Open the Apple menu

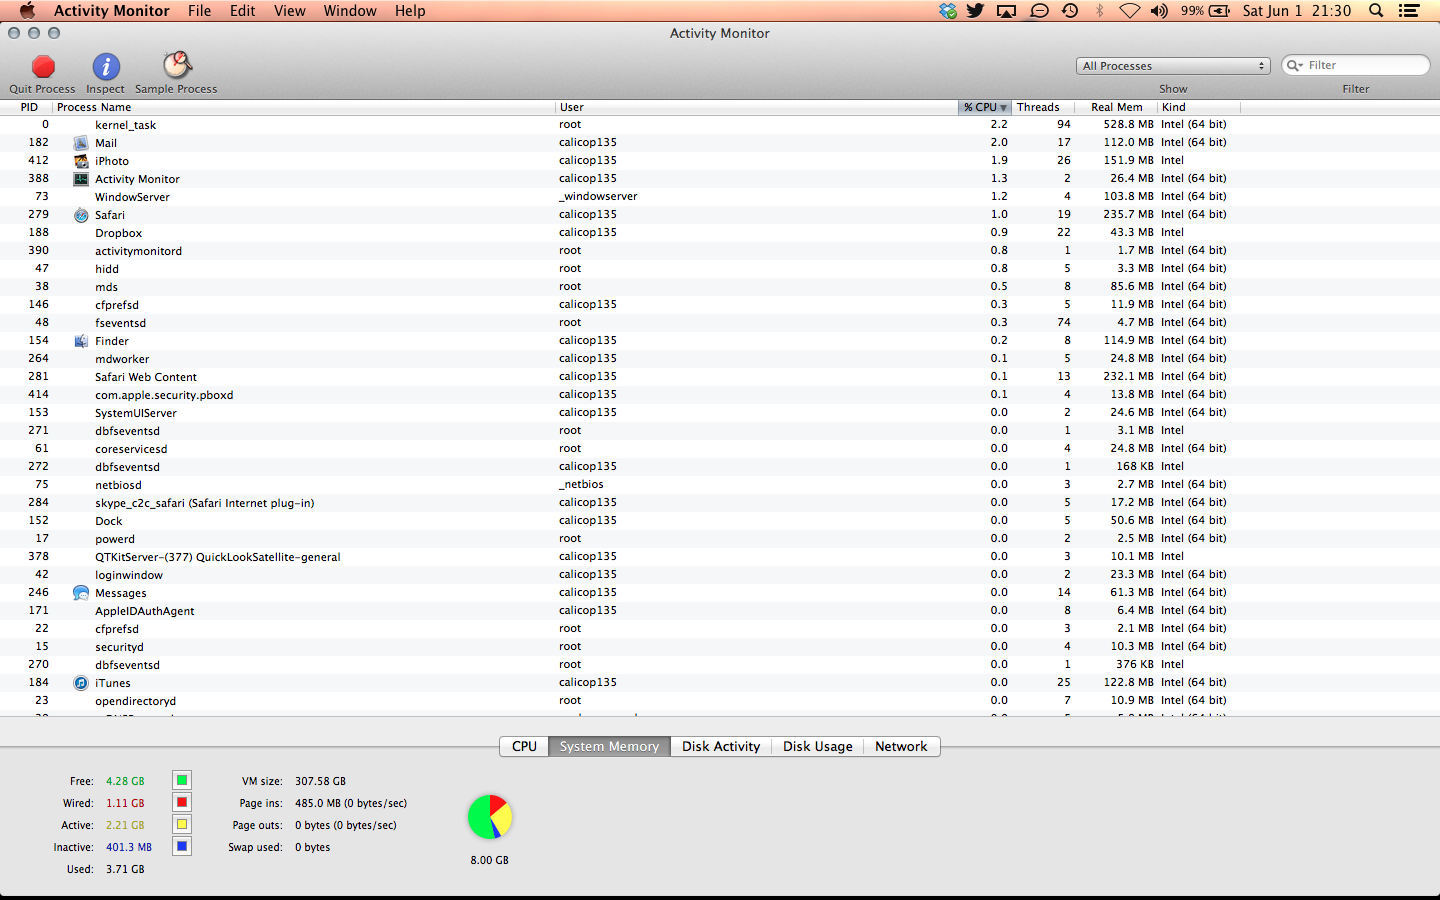pyautogui.click(x=27, y=10)
